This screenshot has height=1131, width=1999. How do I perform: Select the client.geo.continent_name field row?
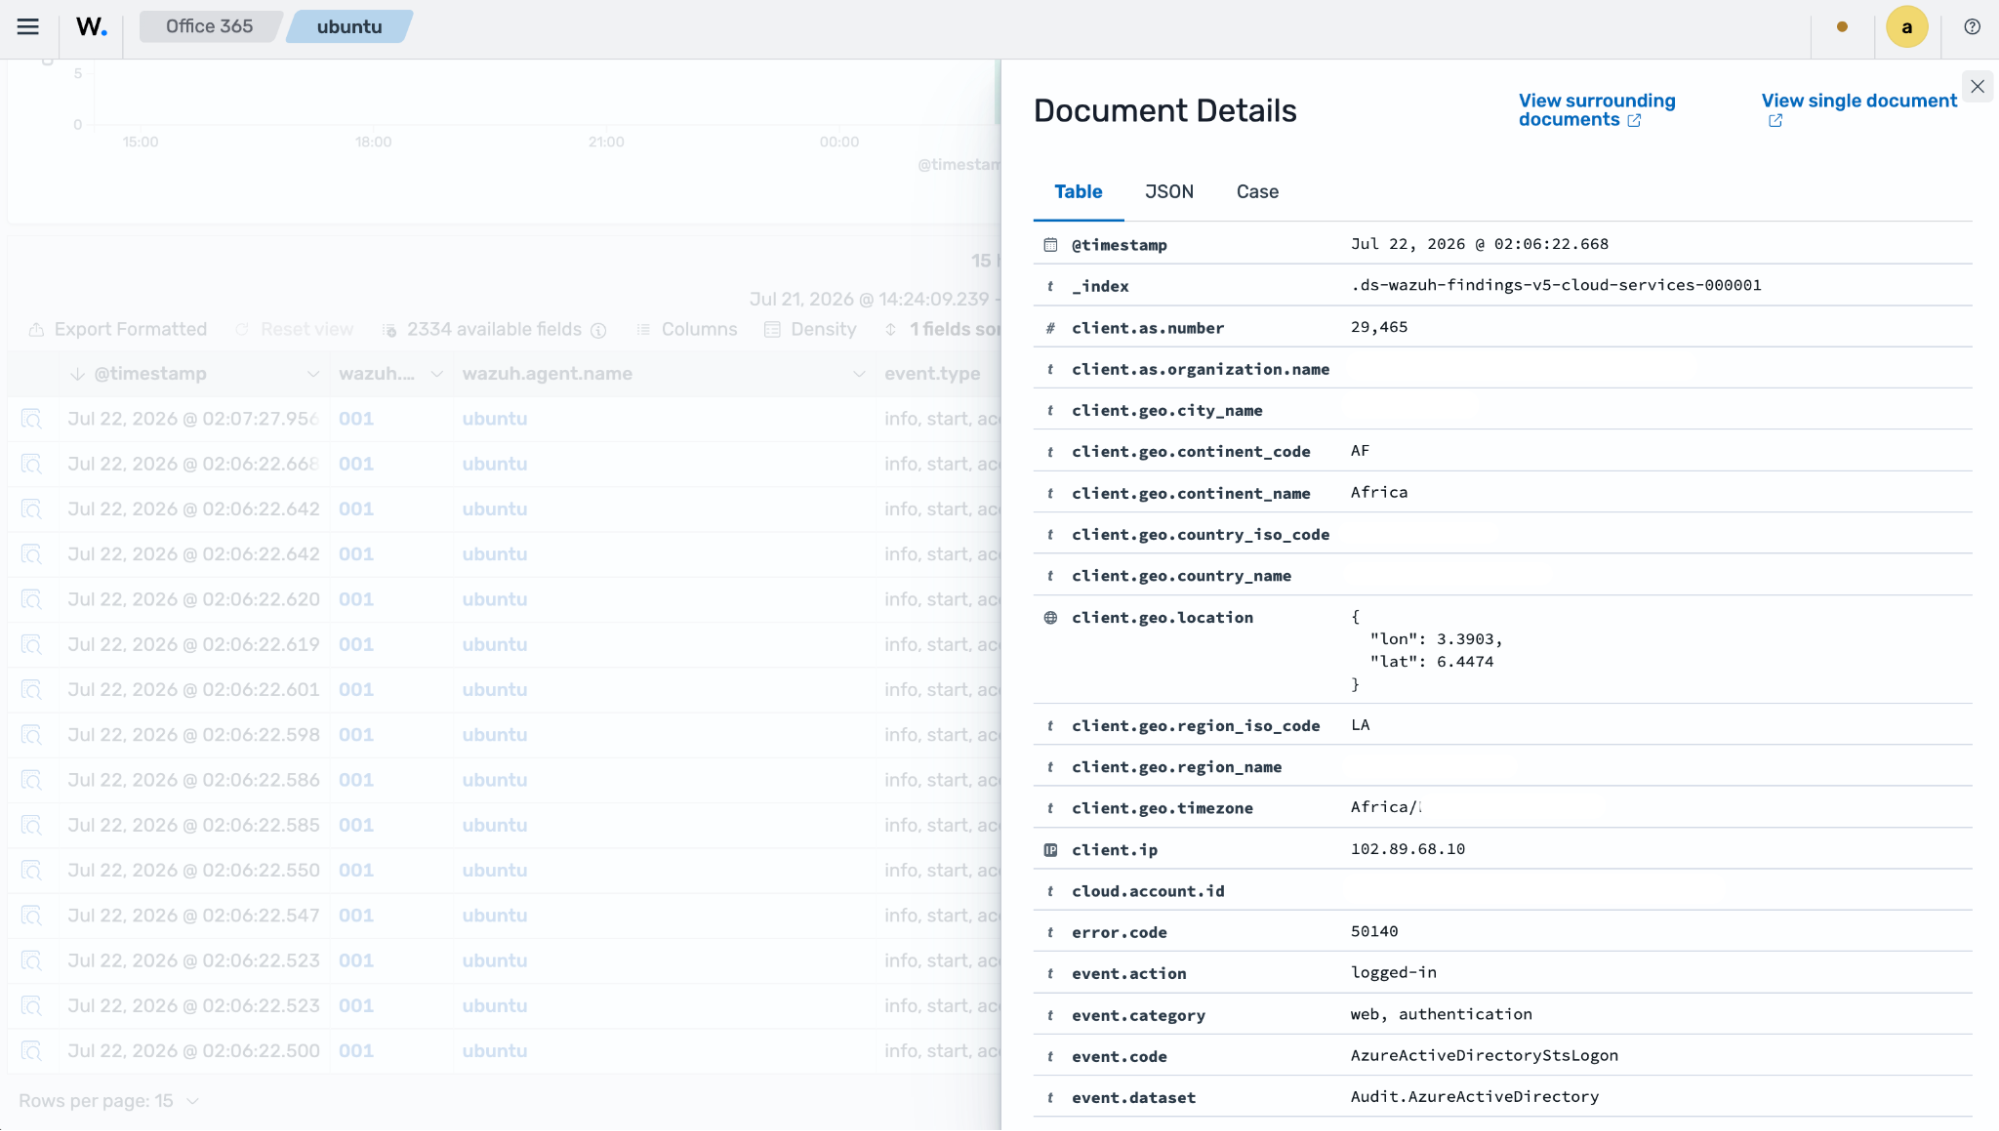(1502, 493)
